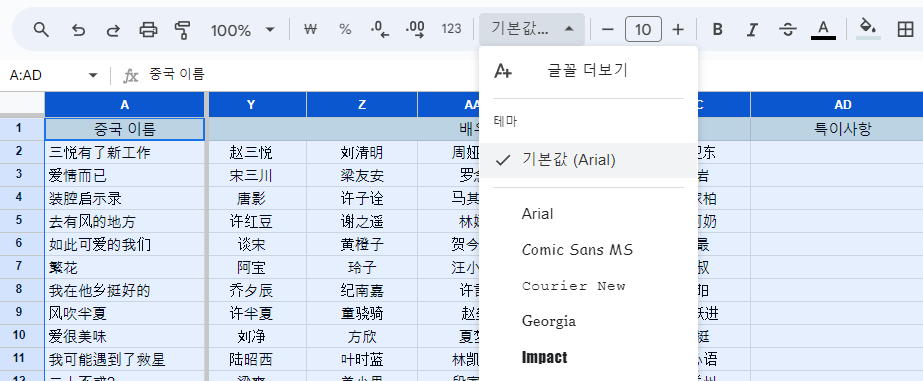This screenshot has height=381, width=923.
Task: Redo the last action
Action: (113, 29)
